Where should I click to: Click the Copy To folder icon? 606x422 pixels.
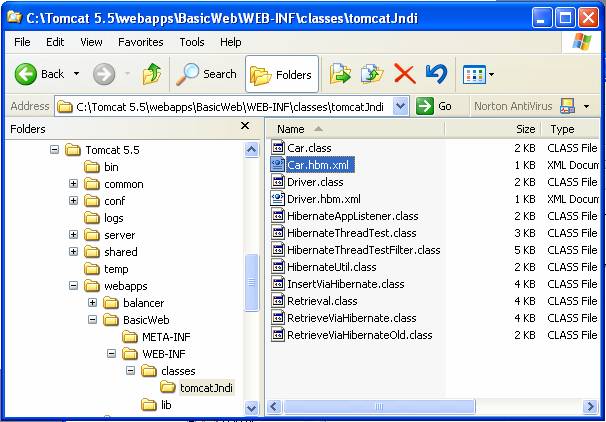[x=372, y=74]
